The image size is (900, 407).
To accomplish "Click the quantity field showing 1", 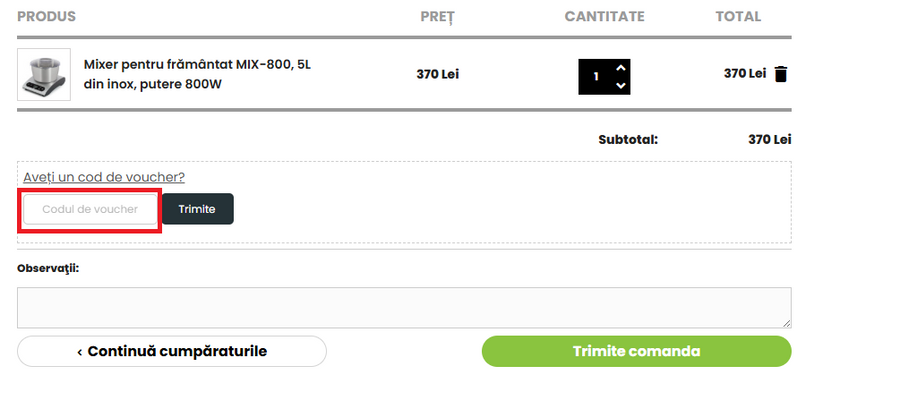I will click(596, 76).
